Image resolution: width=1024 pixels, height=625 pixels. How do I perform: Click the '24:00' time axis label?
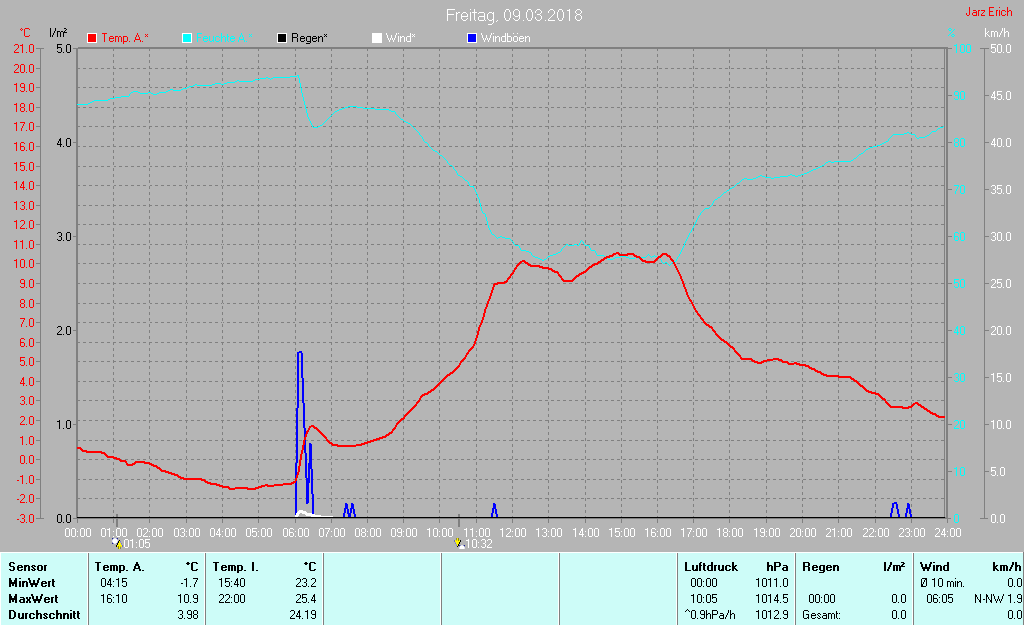pyautogui.click(x=948, y=532)
